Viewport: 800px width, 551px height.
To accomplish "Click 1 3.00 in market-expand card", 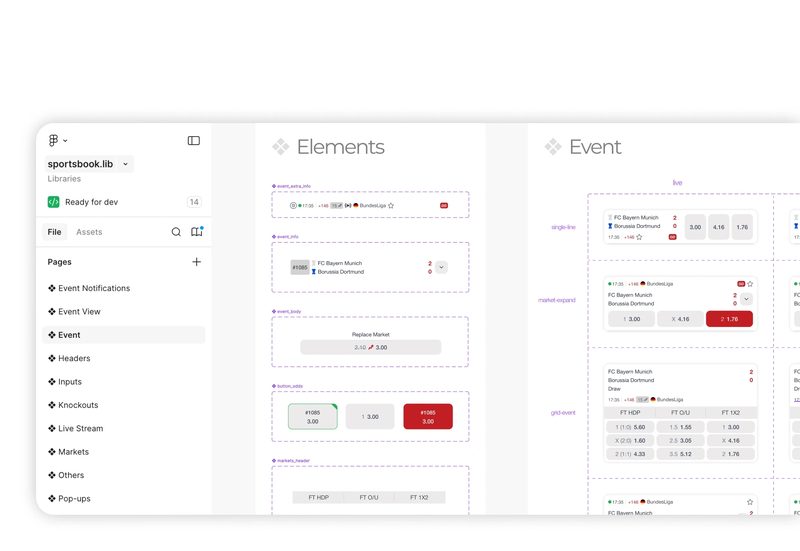I will click(632, 319).
